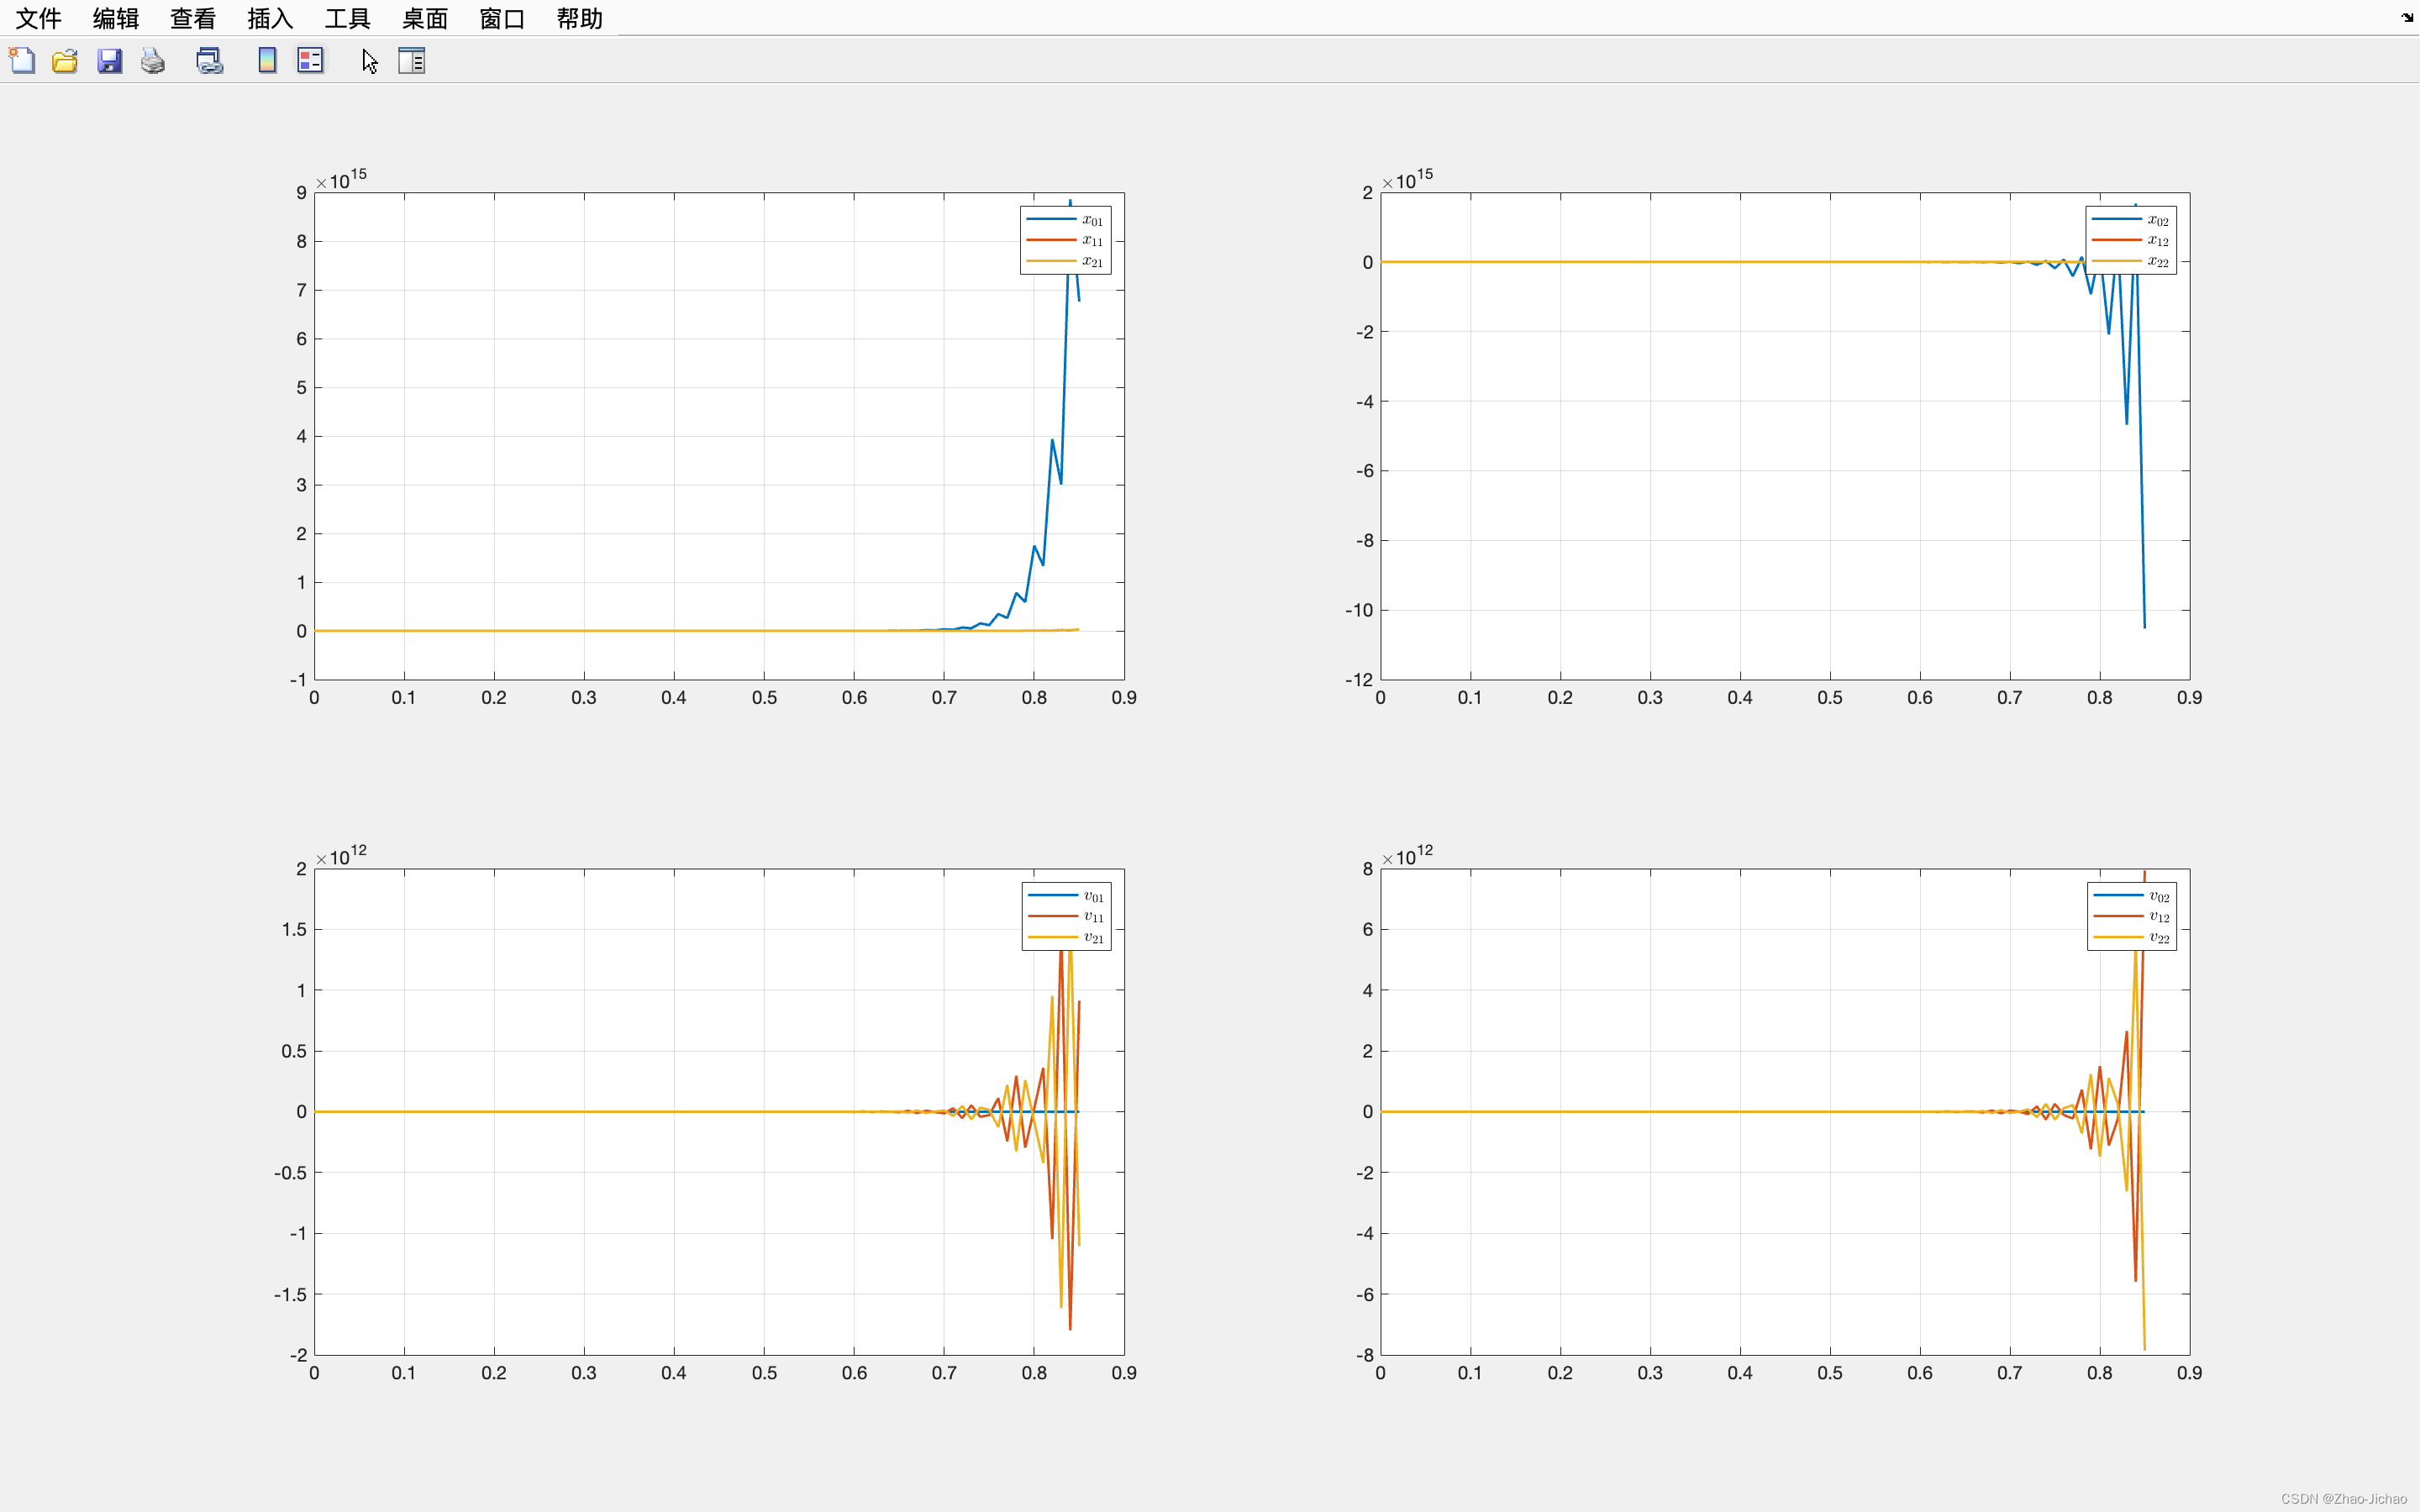2420x1512 pixels.
Task: Select the v21 legend entry in bottom-left plot
Action: tap(1066, 937)
